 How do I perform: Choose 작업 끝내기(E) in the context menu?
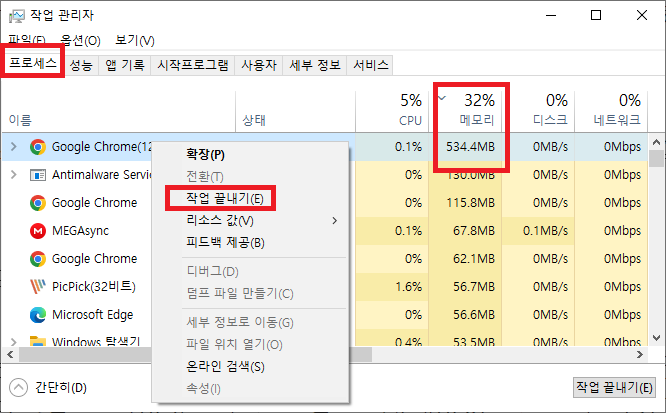click(x=251, y=198)
